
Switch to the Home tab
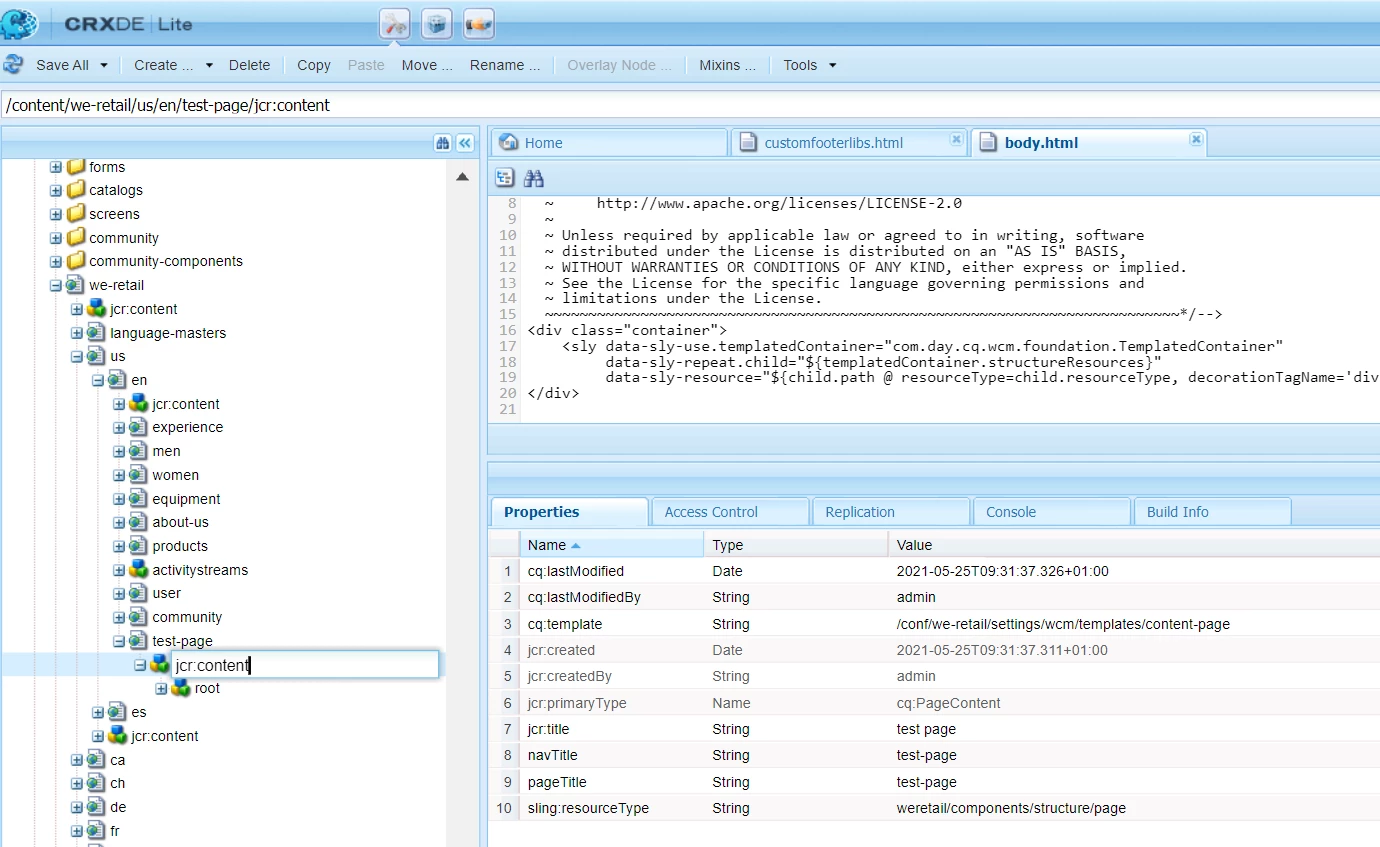pos(609,143)
